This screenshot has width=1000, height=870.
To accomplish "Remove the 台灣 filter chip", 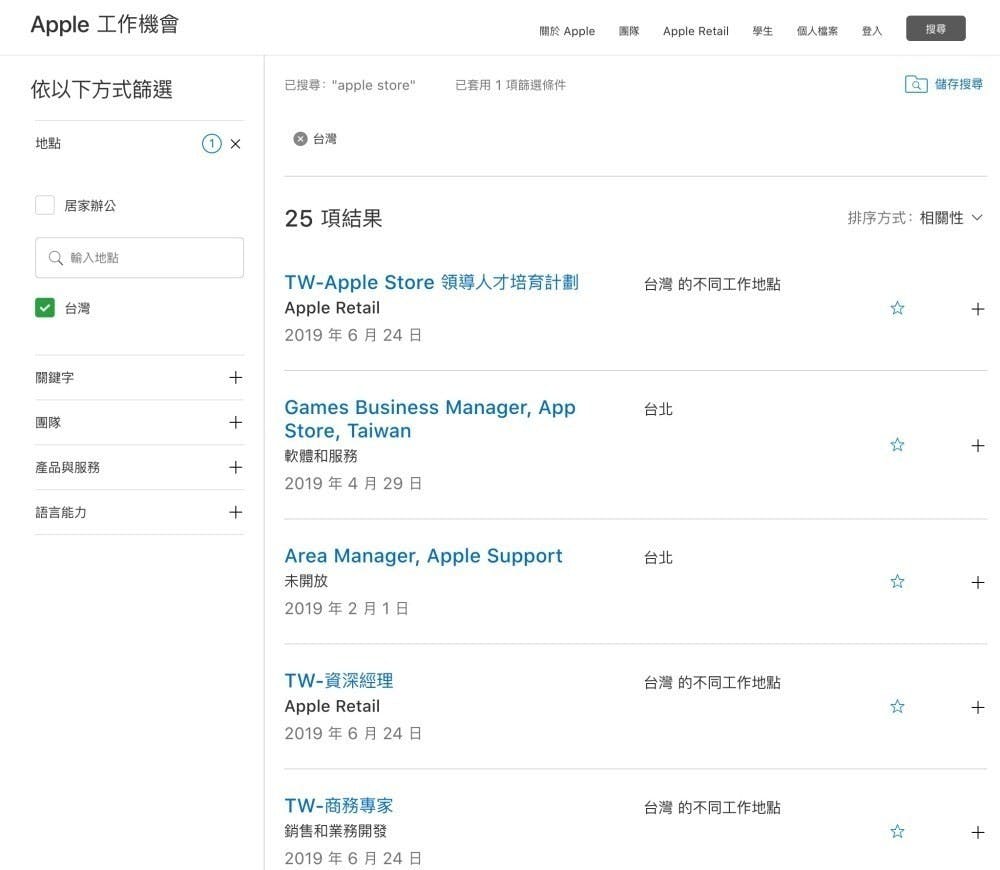I will click(x=300, y=139).
